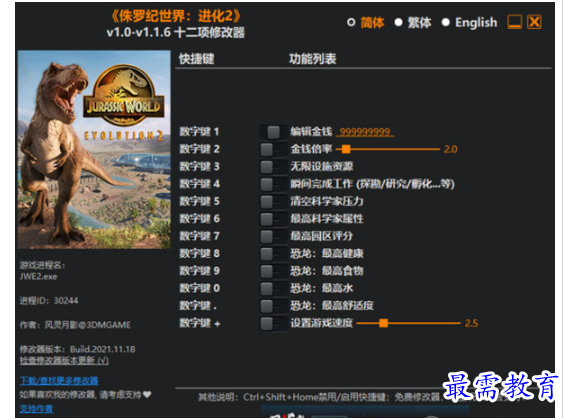Click the 设置游戏速度 slider handle

[384, 323]
